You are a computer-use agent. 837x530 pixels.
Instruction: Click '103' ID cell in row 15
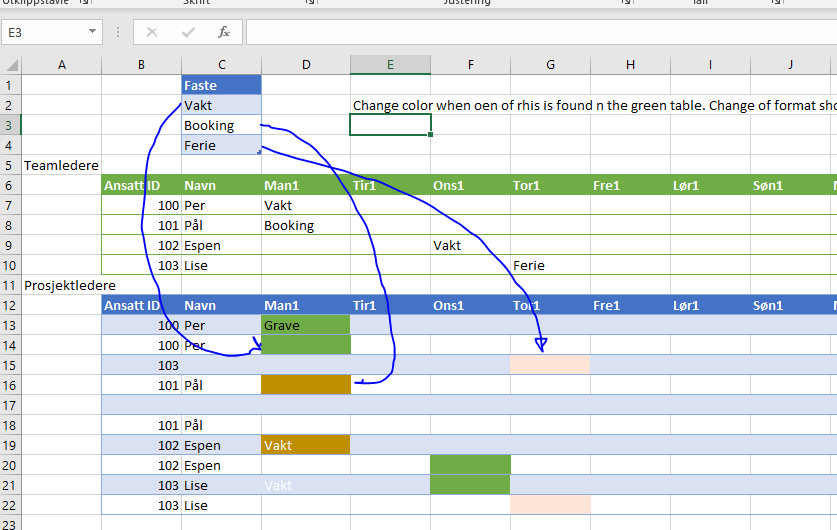141,366
